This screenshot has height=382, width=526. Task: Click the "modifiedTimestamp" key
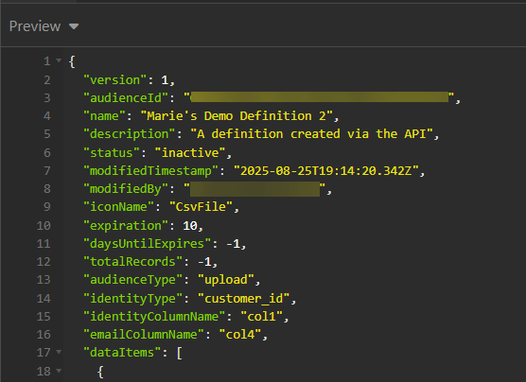click(151, 171)
